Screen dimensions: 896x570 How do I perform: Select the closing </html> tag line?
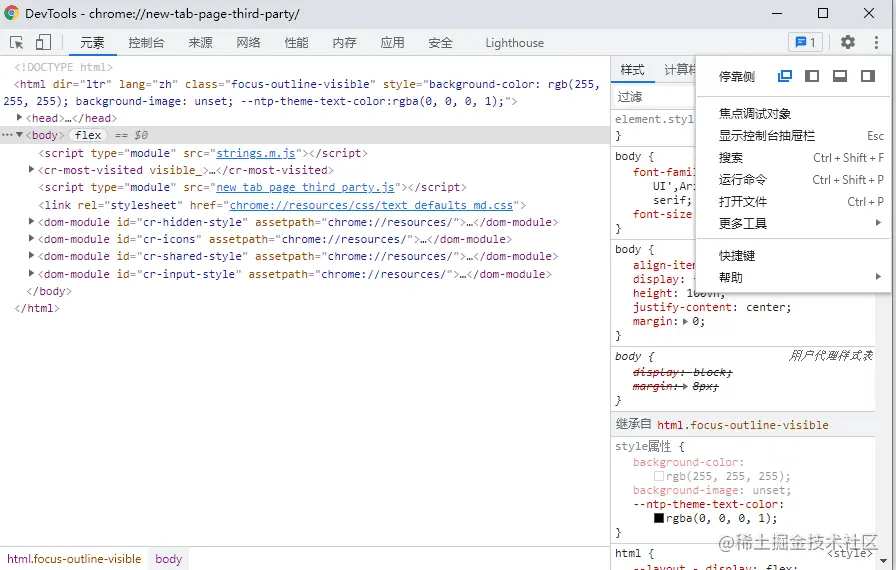(x=37, y=308)
